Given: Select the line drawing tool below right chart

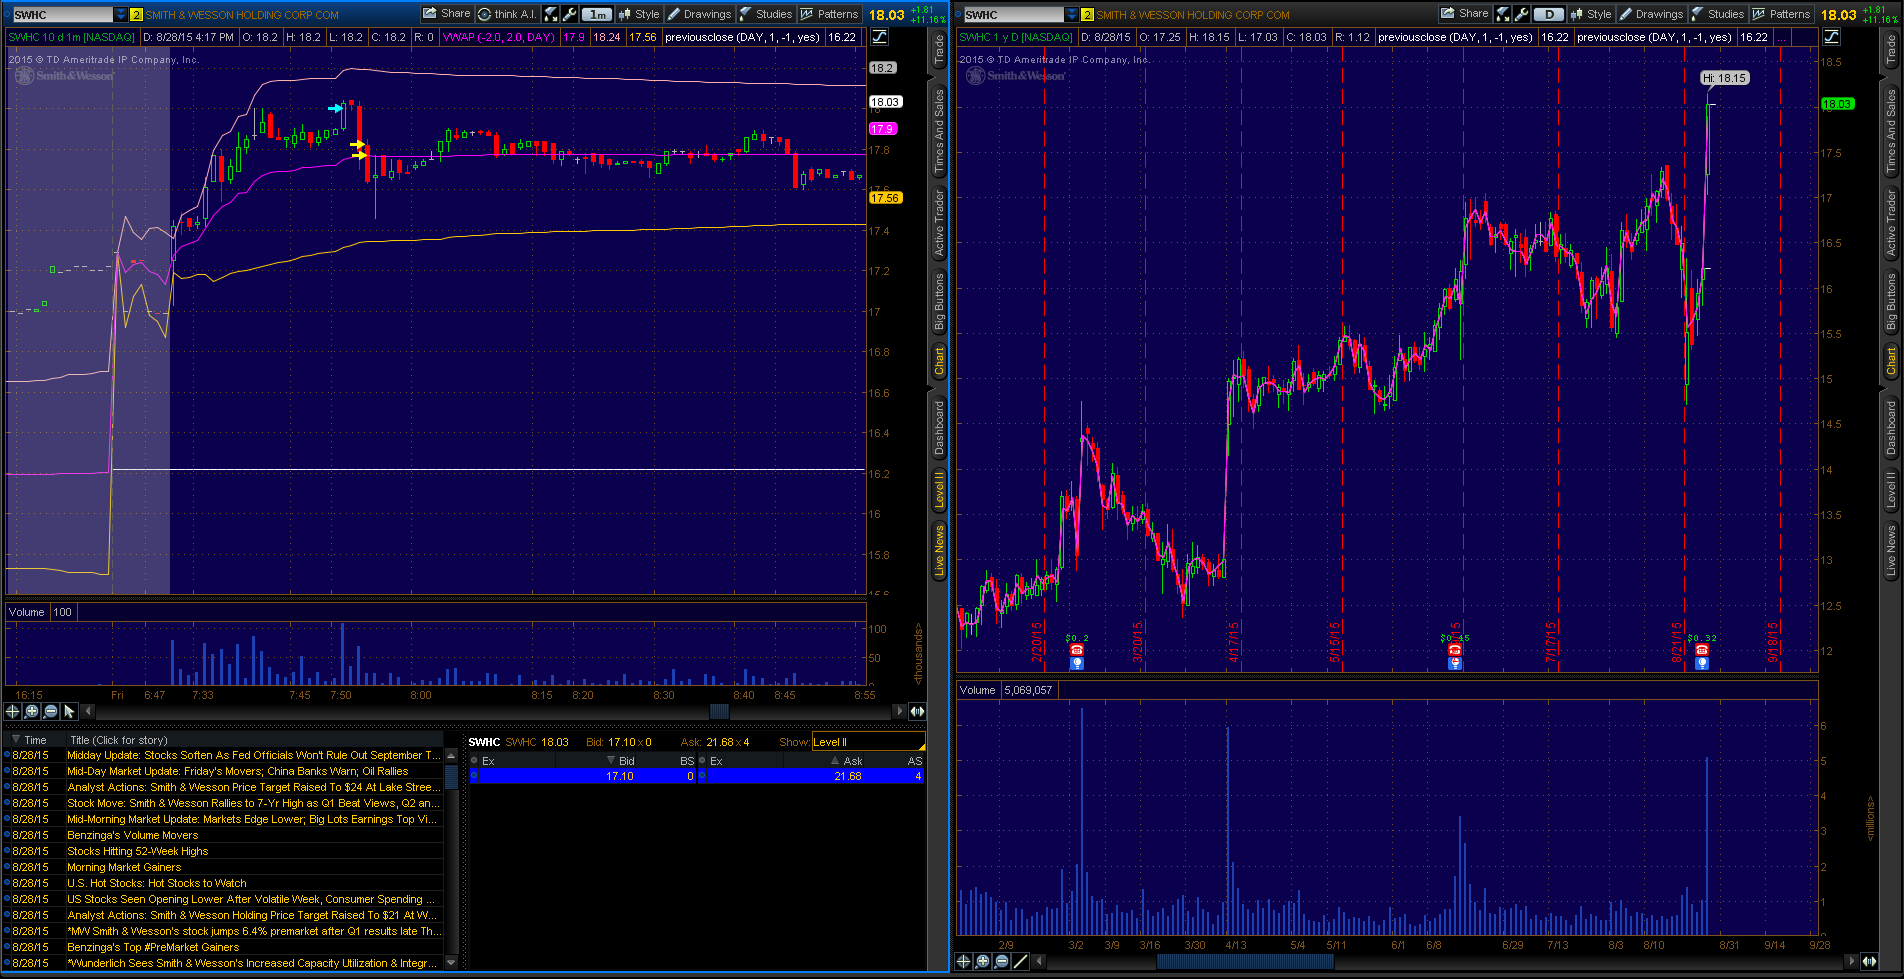Looking at the screenshot, I should click(x=1021, y=961).
